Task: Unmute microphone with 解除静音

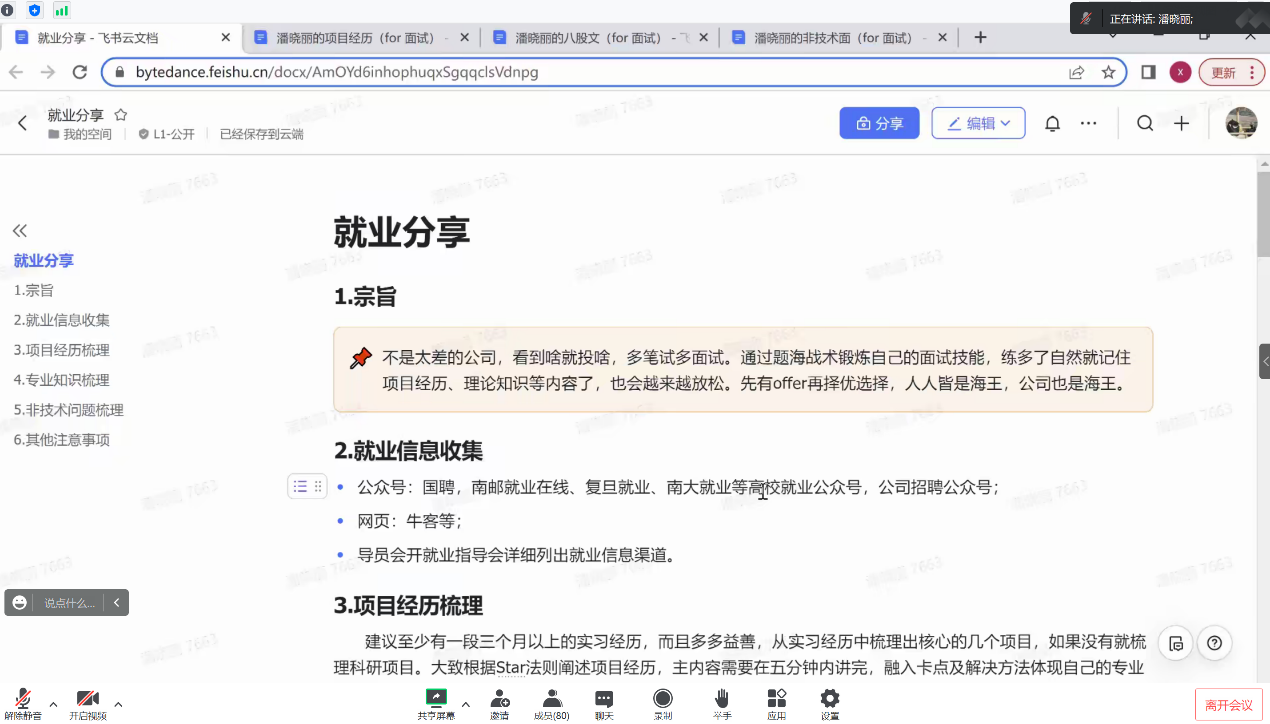Action: tap(22, 703)
